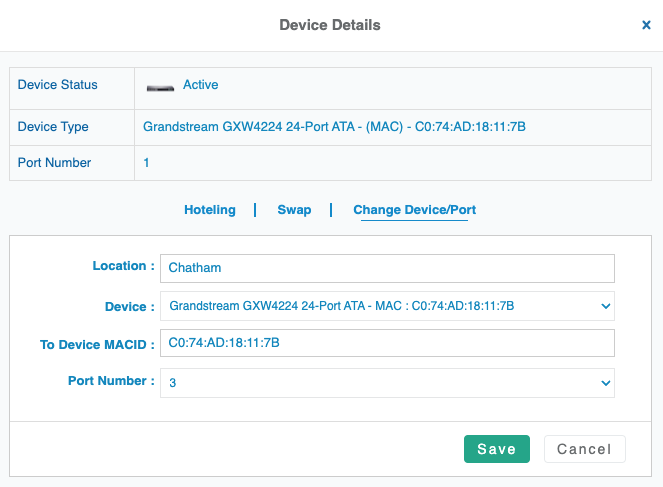
Task: Expand the Port Number dropdown showing 3
Action: 380,382
